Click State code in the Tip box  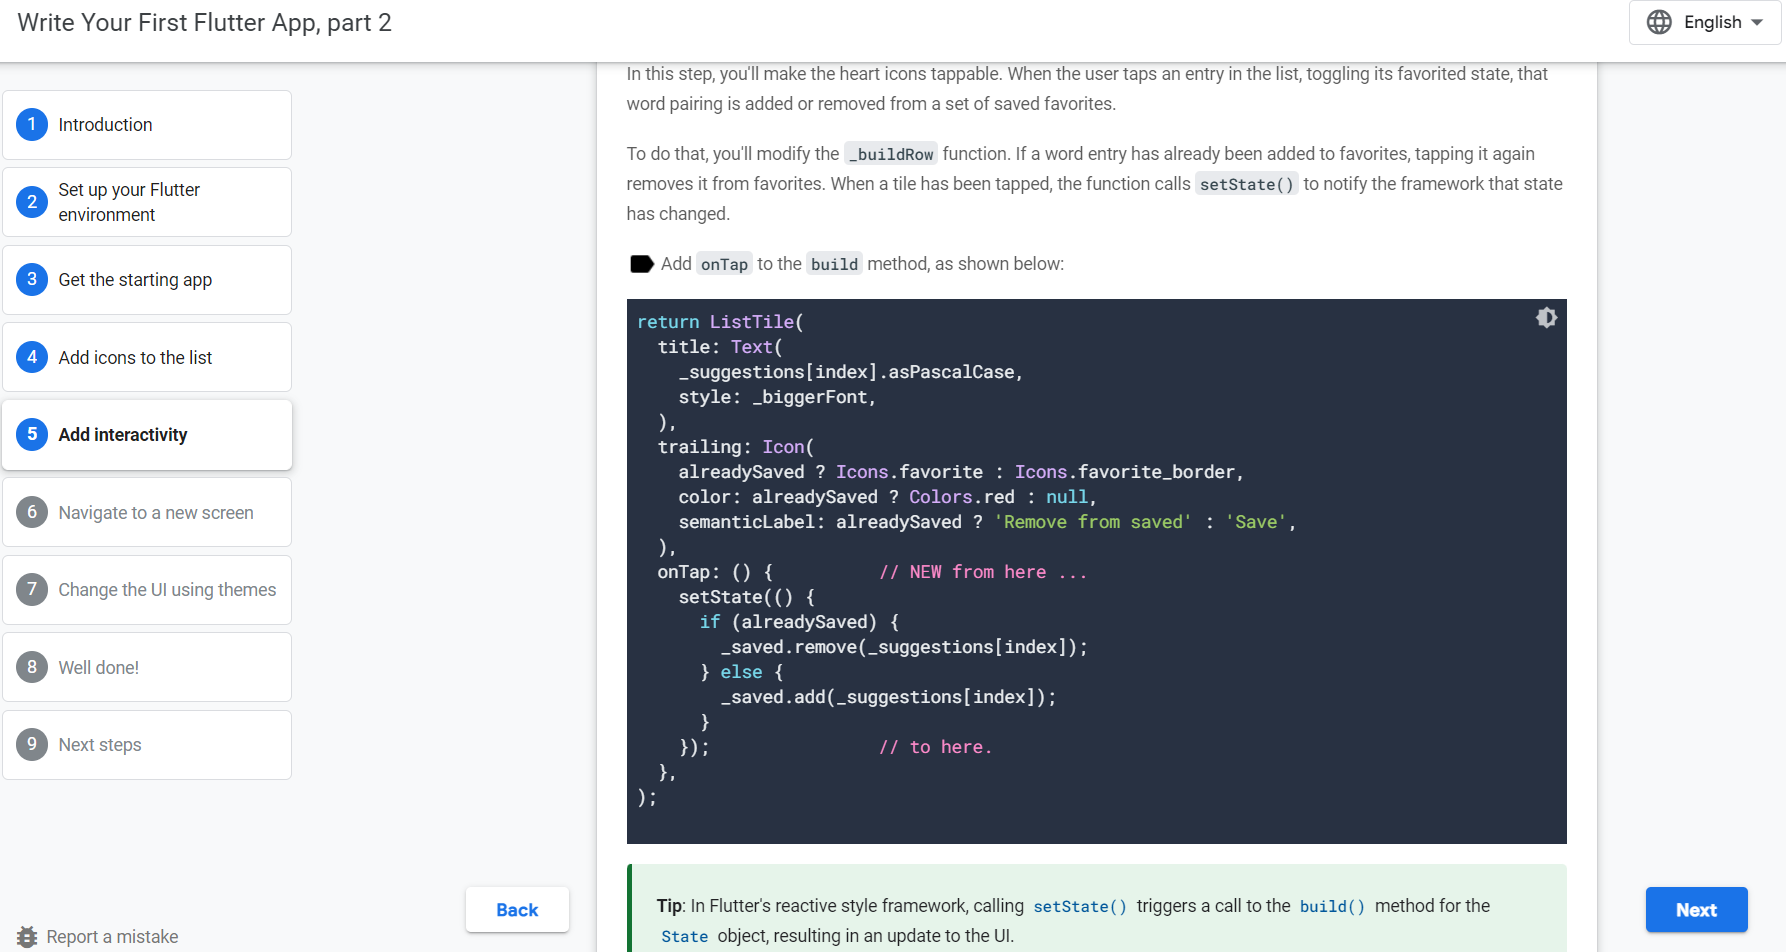(685, 936)
